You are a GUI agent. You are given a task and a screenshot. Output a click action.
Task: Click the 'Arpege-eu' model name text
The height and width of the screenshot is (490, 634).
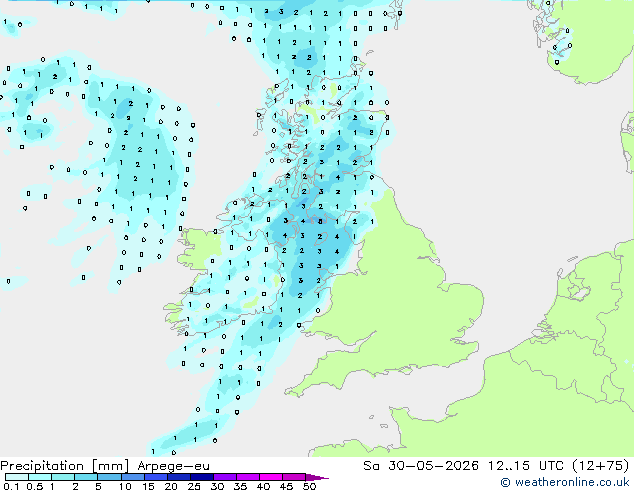click(173, 466)
